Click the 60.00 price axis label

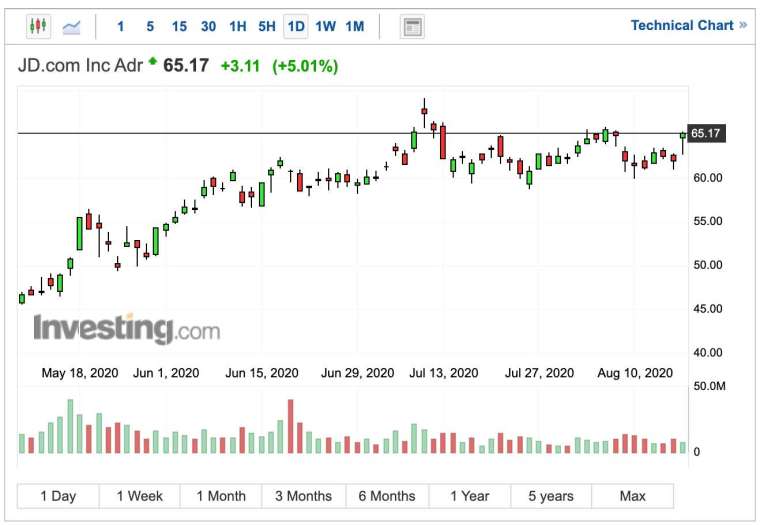point(708,178)
